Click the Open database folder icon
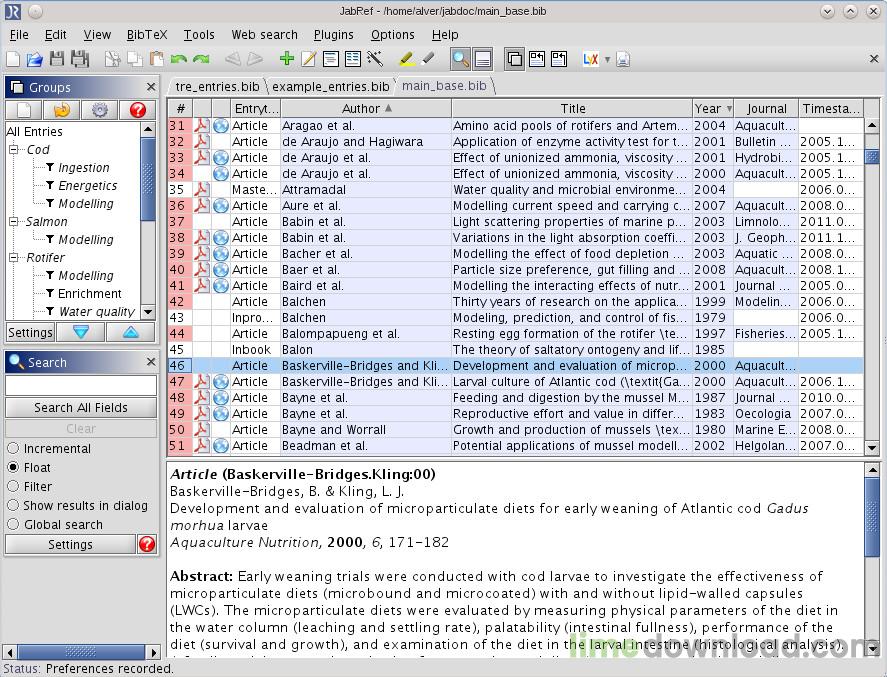 tap(35, 59)
